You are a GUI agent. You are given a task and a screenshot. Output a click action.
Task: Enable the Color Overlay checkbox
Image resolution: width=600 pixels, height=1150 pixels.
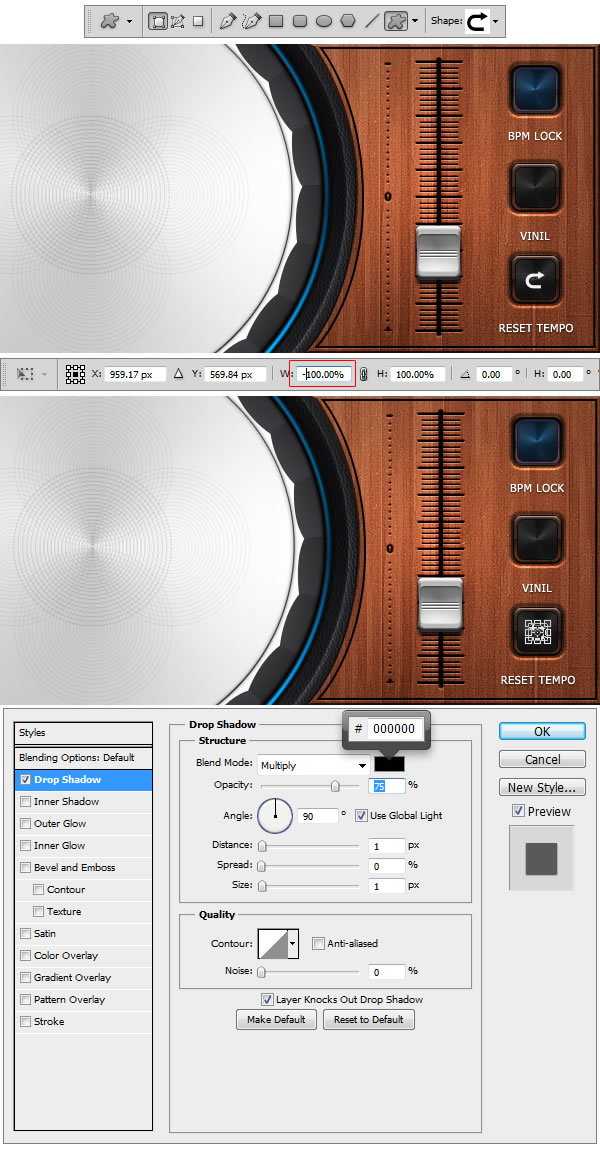click(x=26, y=956)
